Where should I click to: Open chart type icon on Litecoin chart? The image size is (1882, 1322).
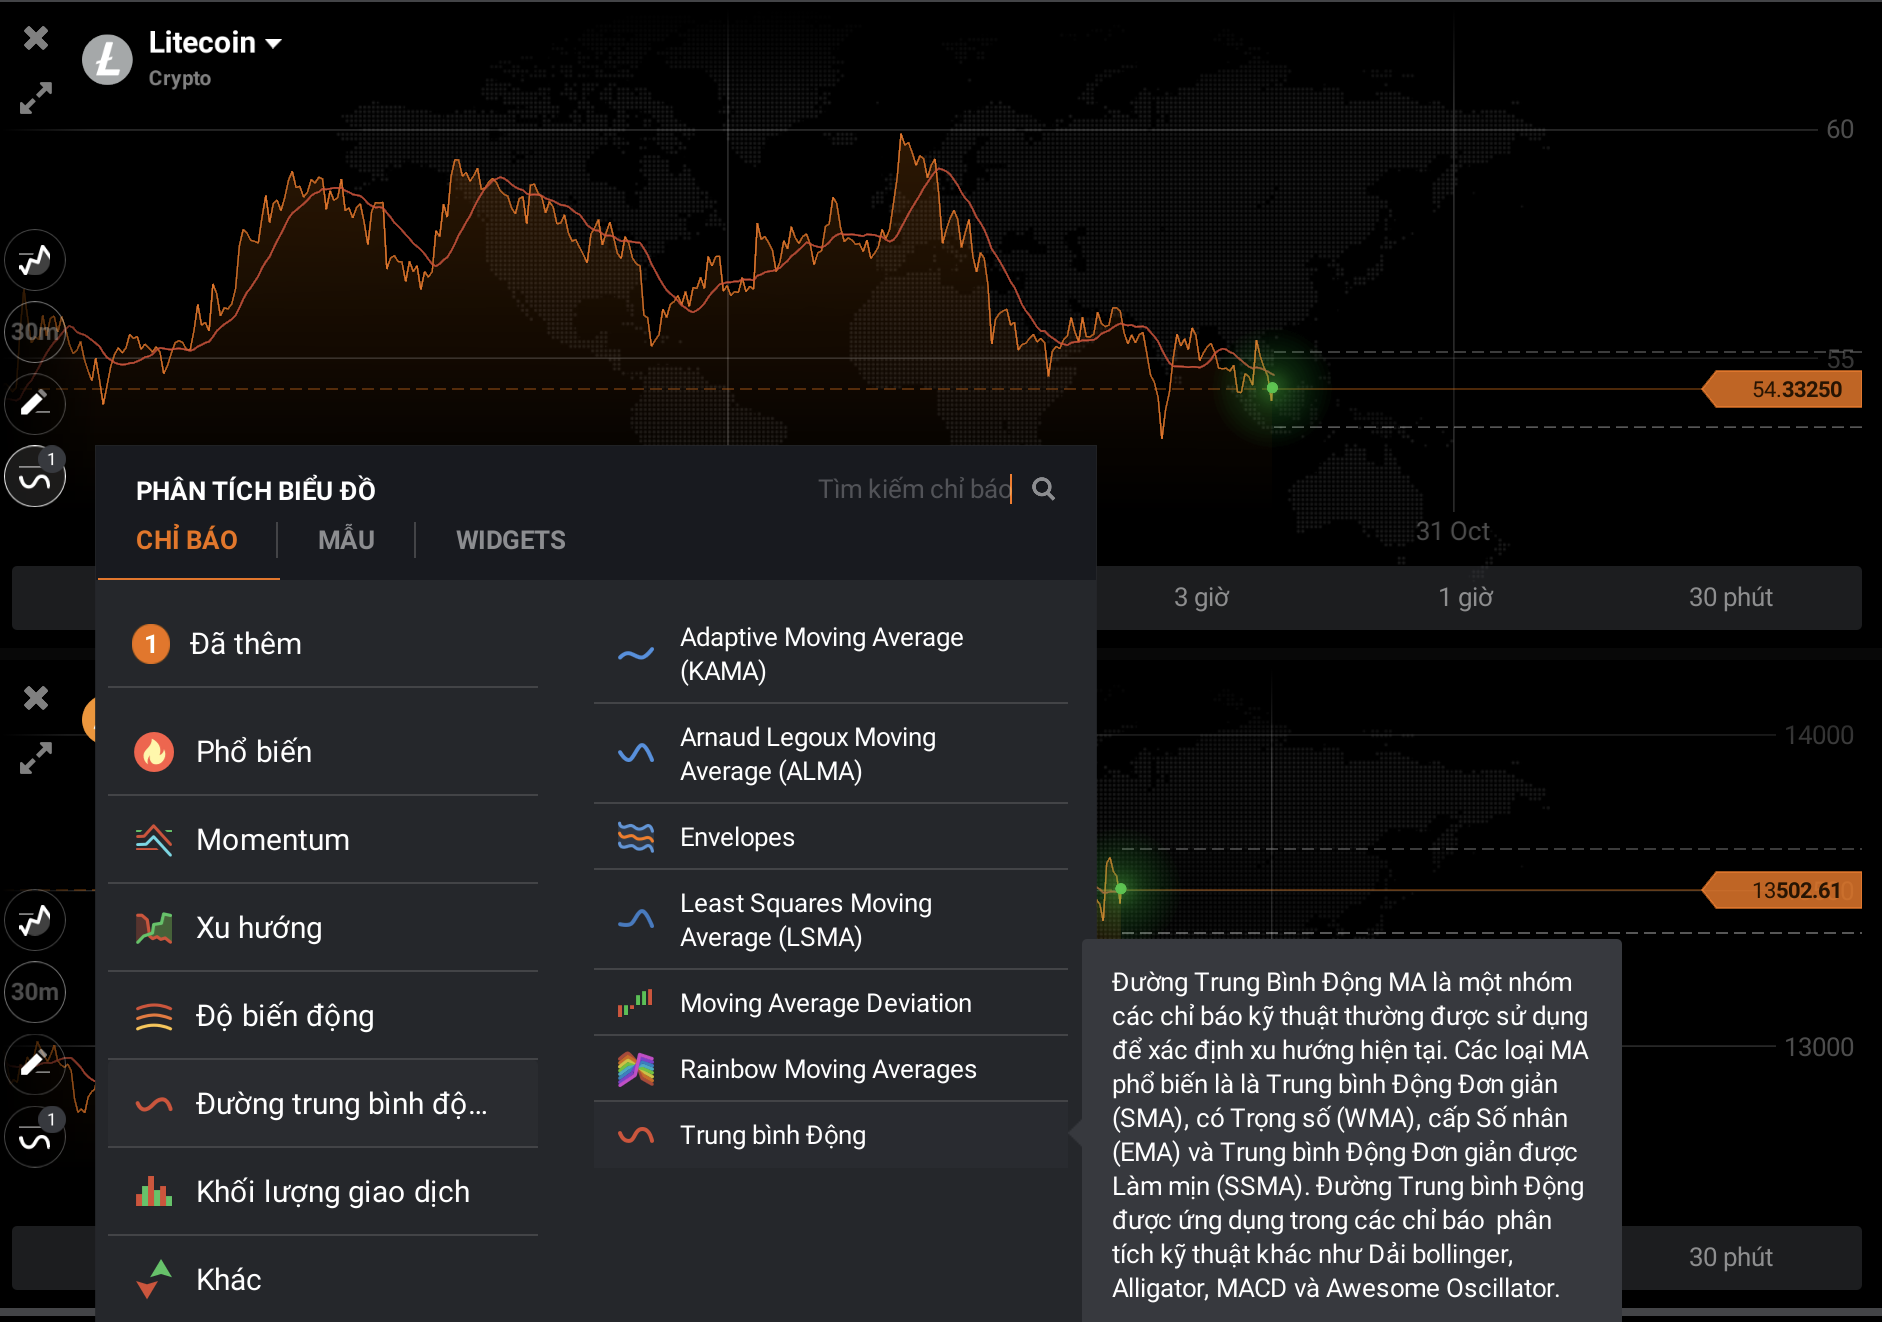point(35,260)
